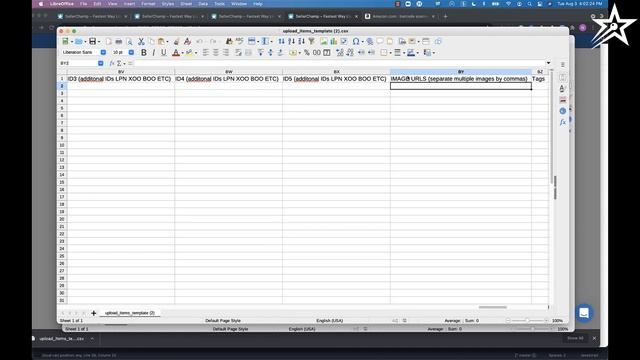
Task: Expand the font size dropdown
Action: pos(131,52)
